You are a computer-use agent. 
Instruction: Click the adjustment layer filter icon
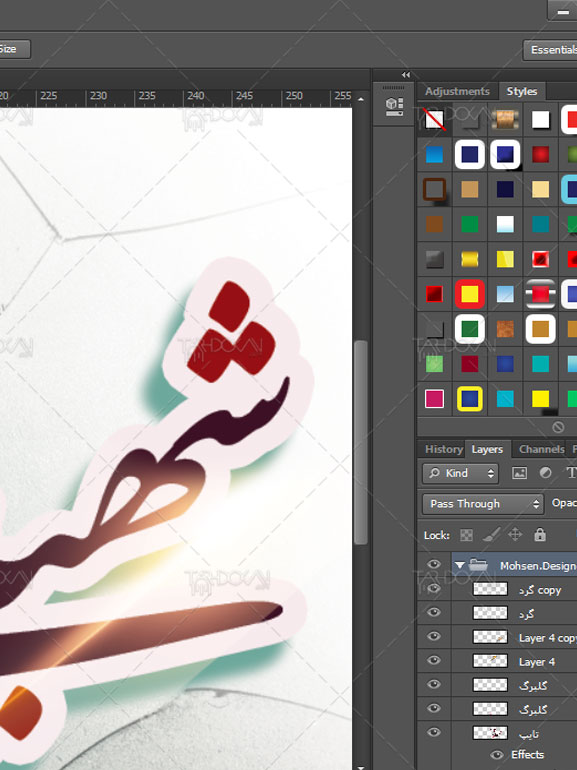[545, 473]
